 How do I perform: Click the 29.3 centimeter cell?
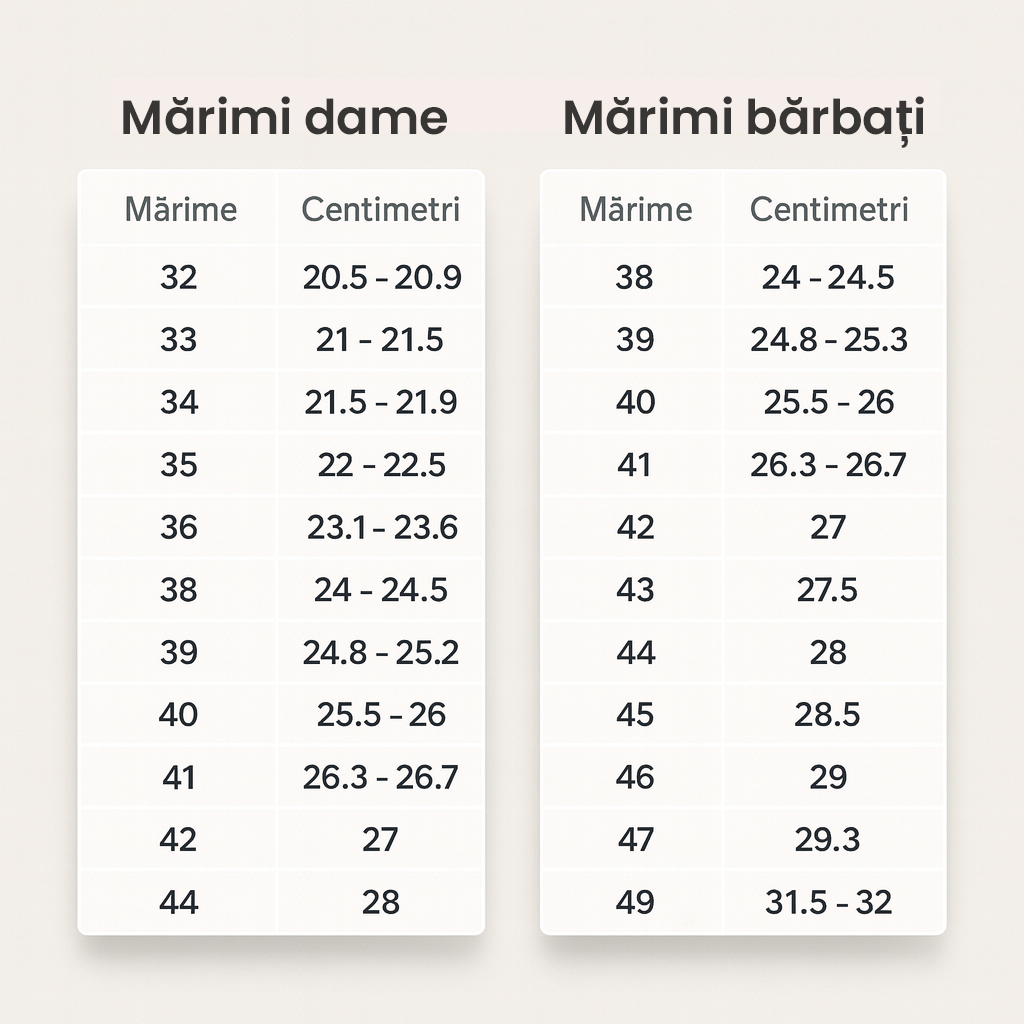click(x=828, y=840)
